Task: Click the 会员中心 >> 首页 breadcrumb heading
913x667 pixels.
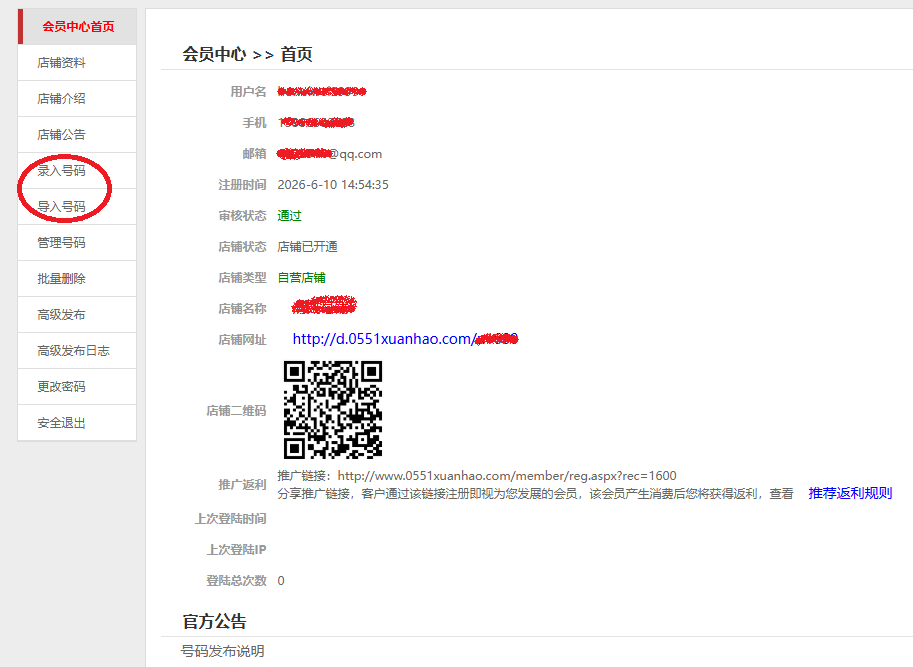Action: (x=247, y=54)
